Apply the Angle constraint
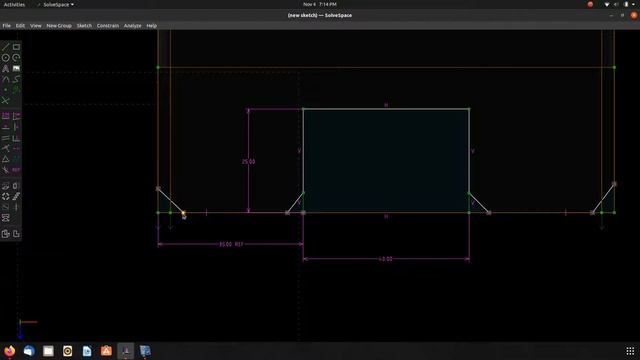Screen dimensions: 640x360 pos(16,116)
